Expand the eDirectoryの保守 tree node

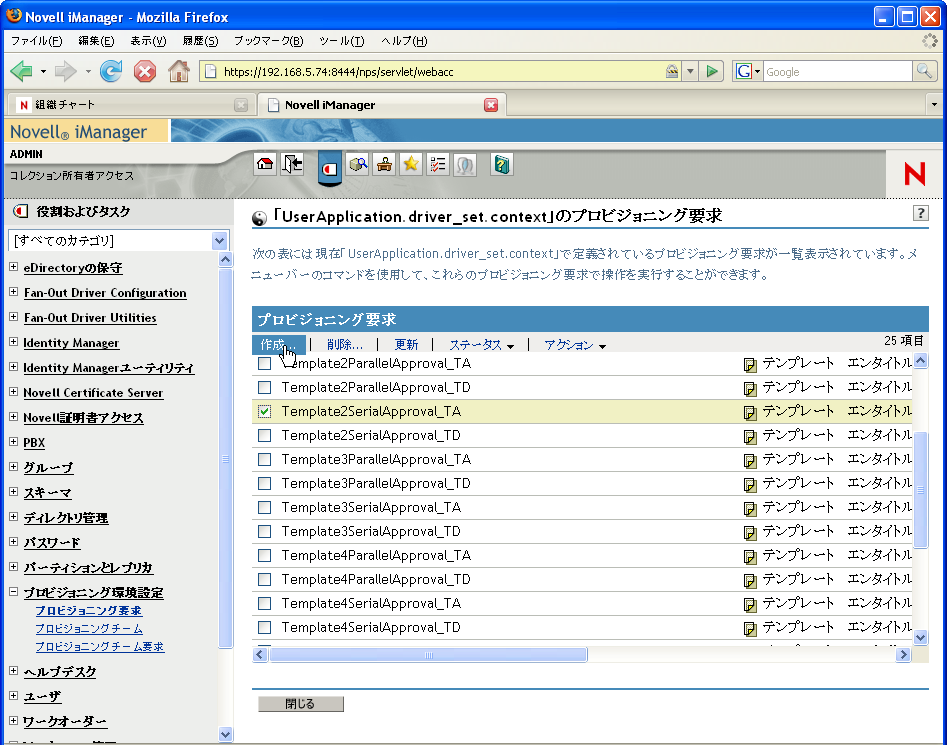pos(13,266)
